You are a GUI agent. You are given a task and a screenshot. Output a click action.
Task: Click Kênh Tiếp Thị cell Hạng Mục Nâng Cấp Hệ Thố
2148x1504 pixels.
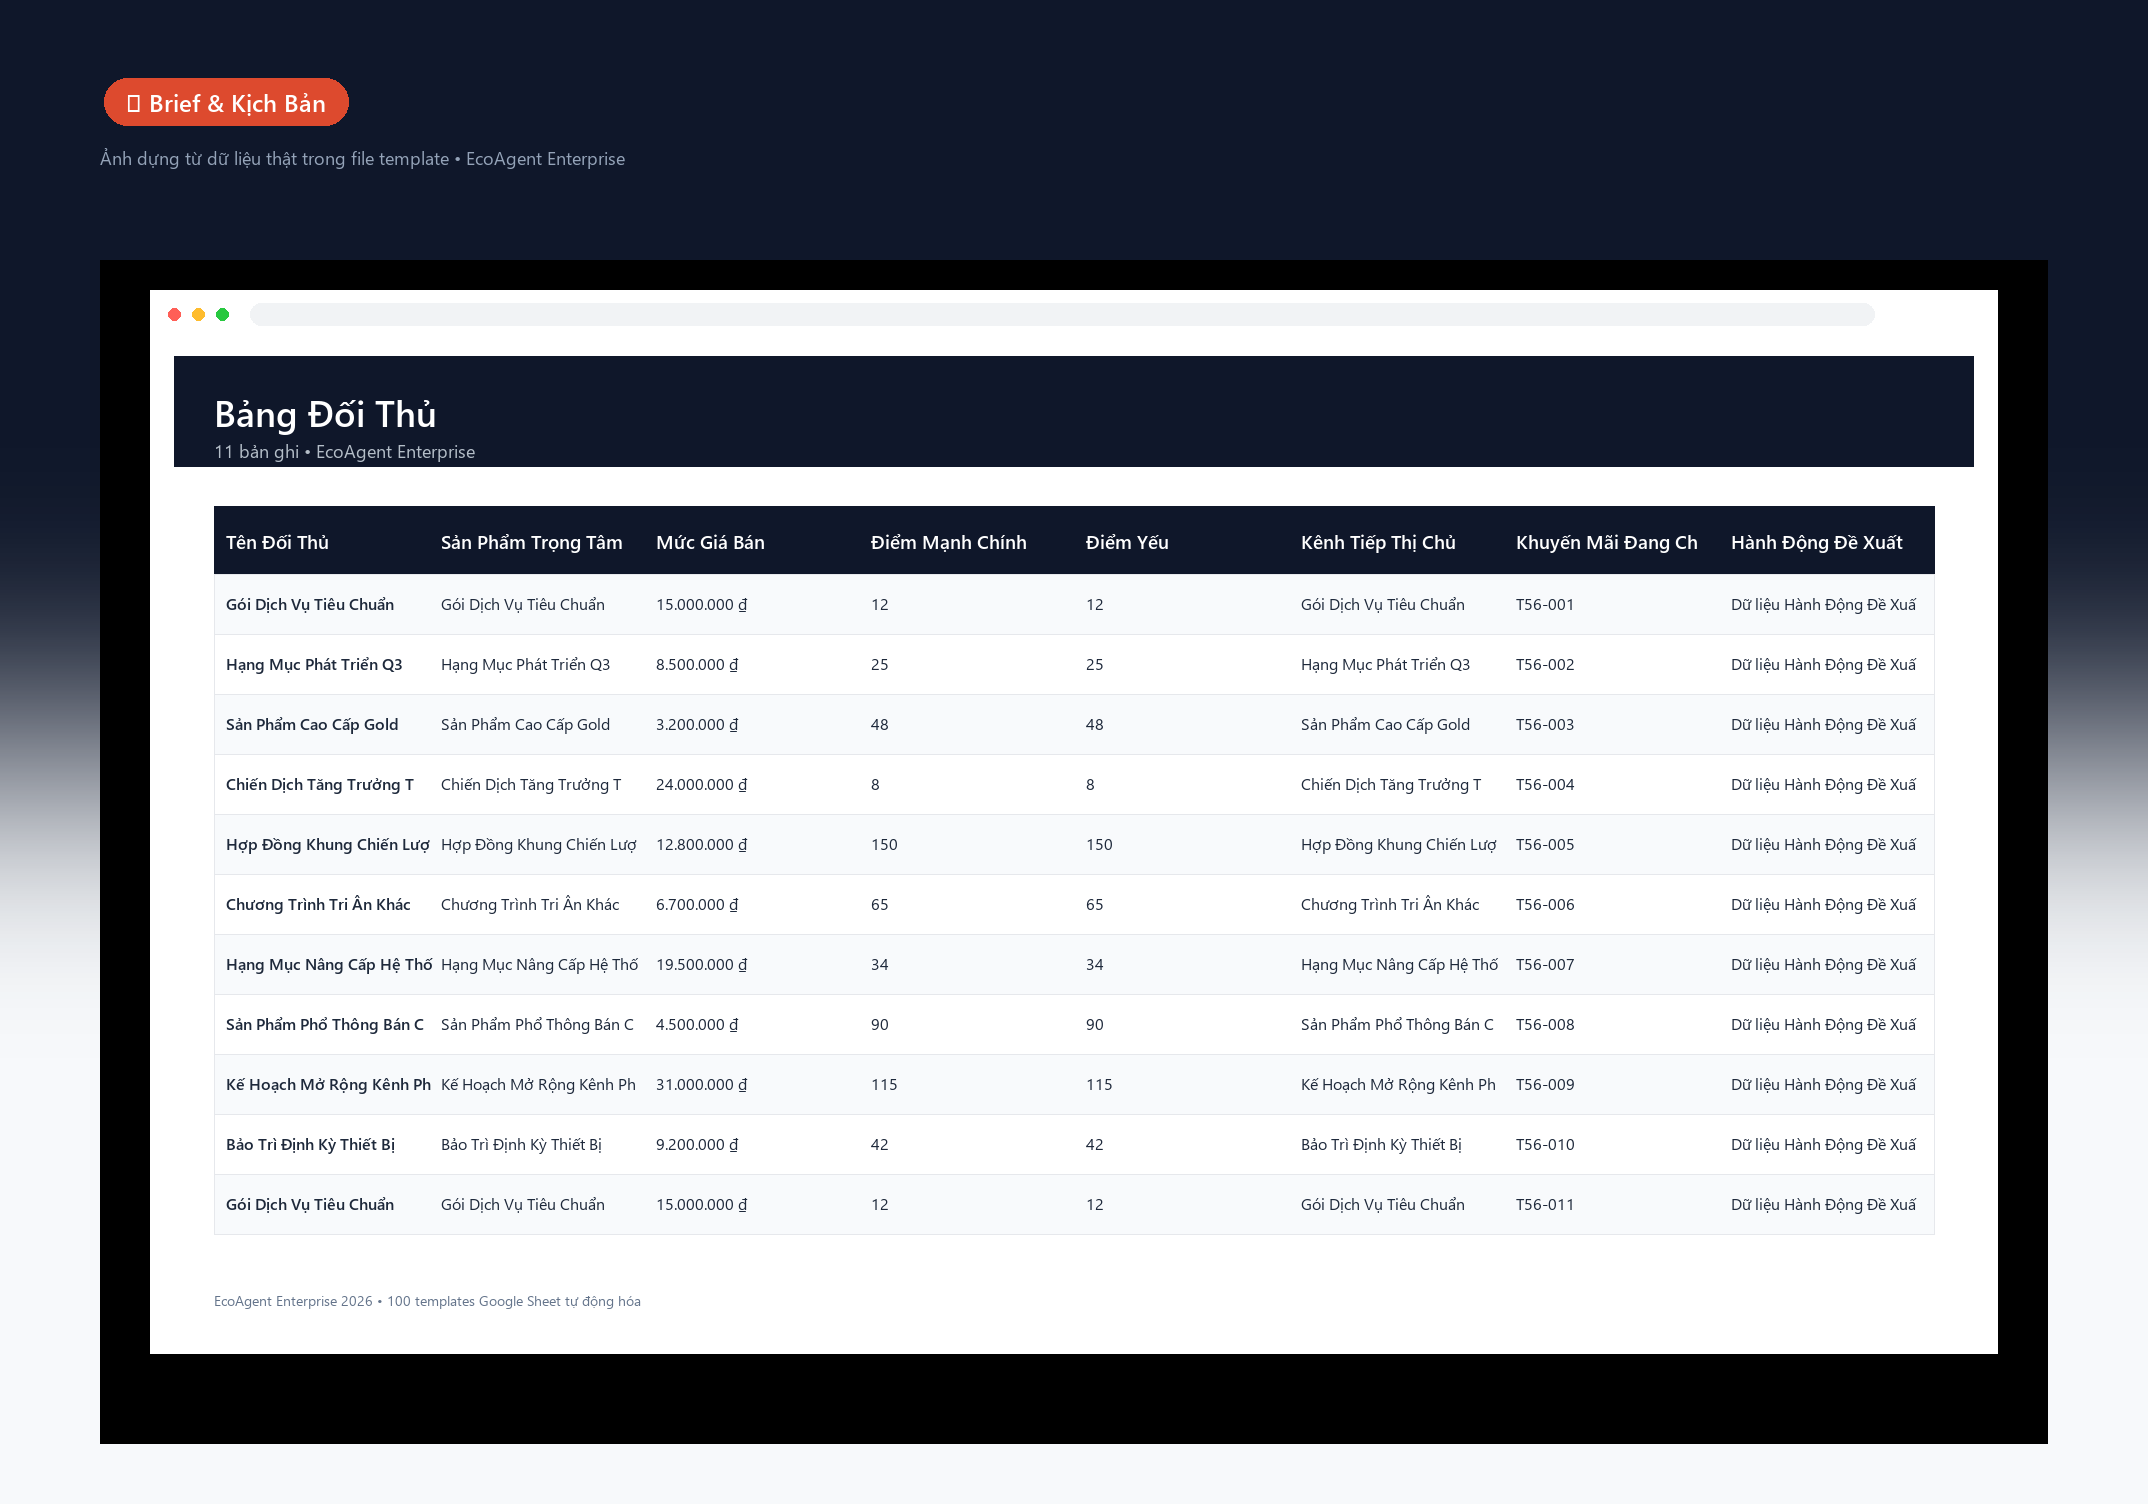[1399, 965]
